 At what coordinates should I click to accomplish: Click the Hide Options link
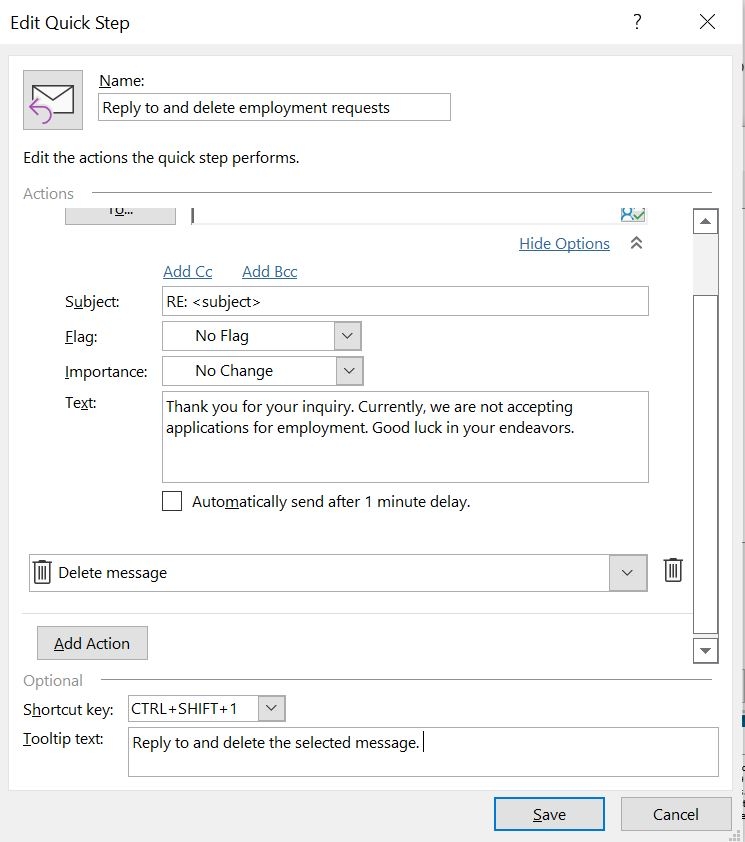click(564, 244)
